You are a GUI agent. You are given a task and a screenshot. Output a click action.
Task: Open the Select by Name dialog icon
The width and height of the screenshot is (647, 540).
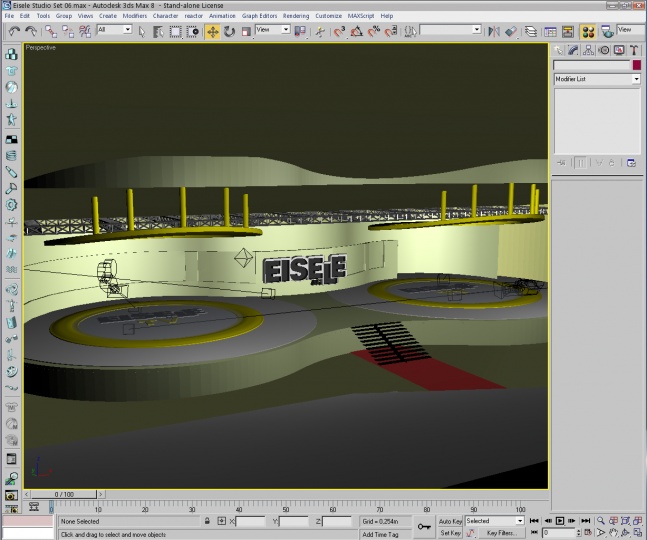coord(158,31)
